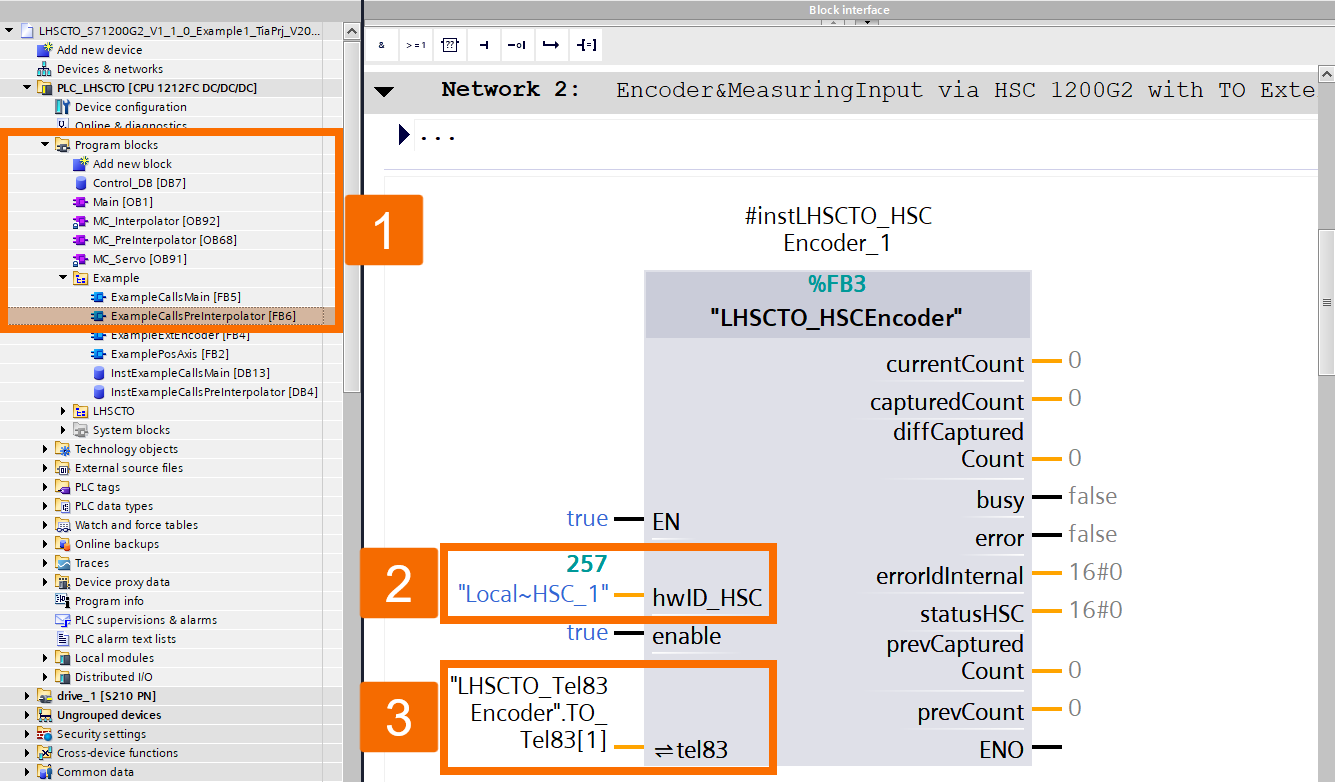Click the Technology objects folder icon
Viewport: 1335px width, 782px height.
63,449
